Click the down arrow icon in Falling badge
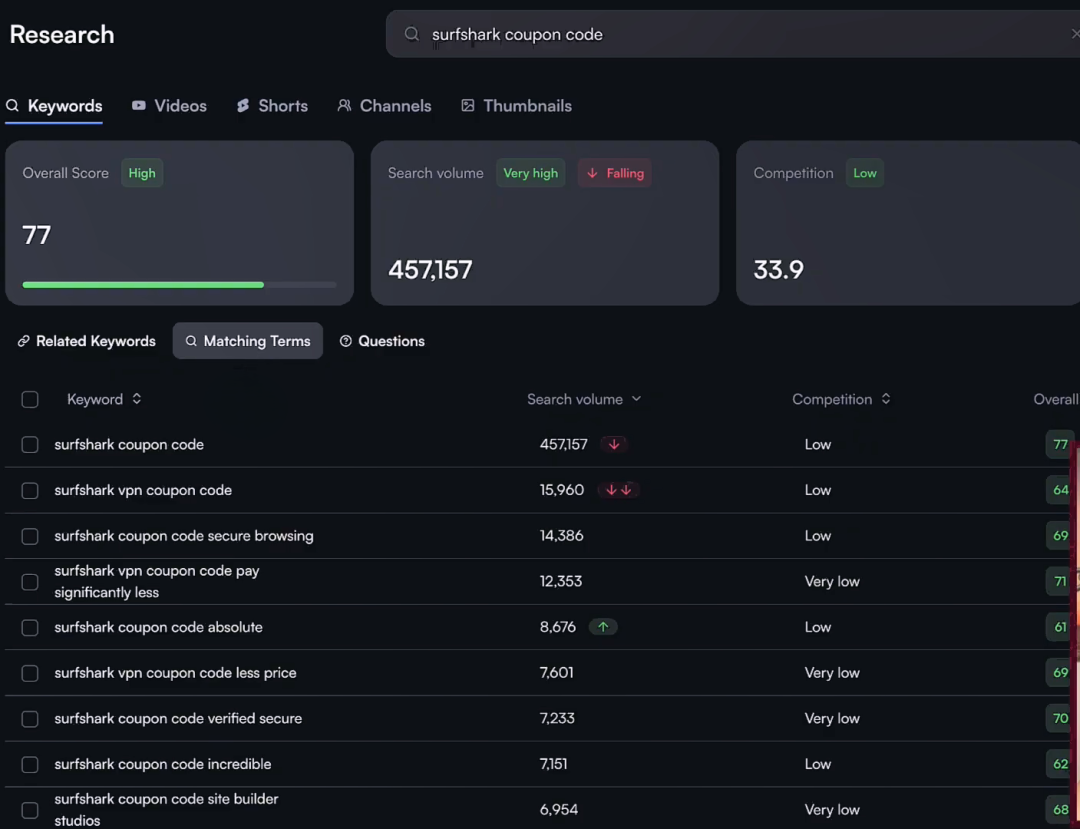 point(592,173)
